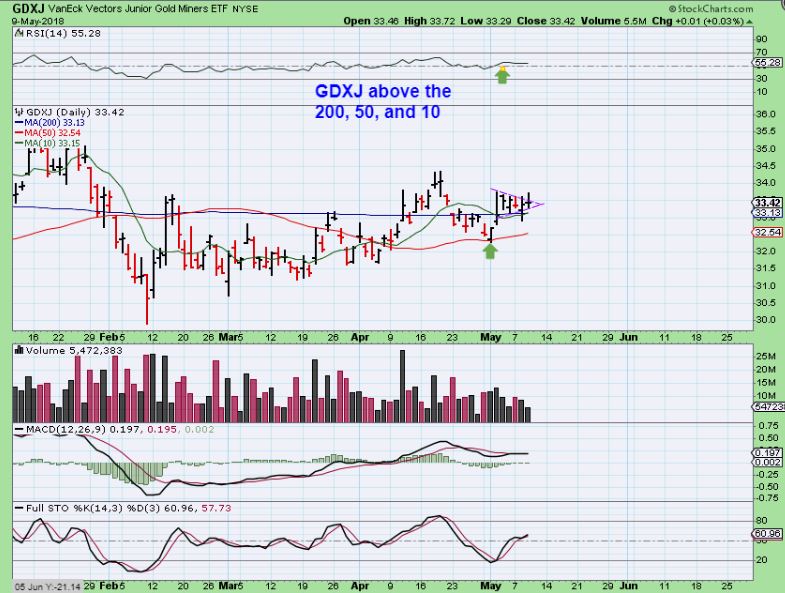Click the NYSE exchange label
Image resolution: width=785 pixels, height=593 pixels.
click(x=245, y=9)
